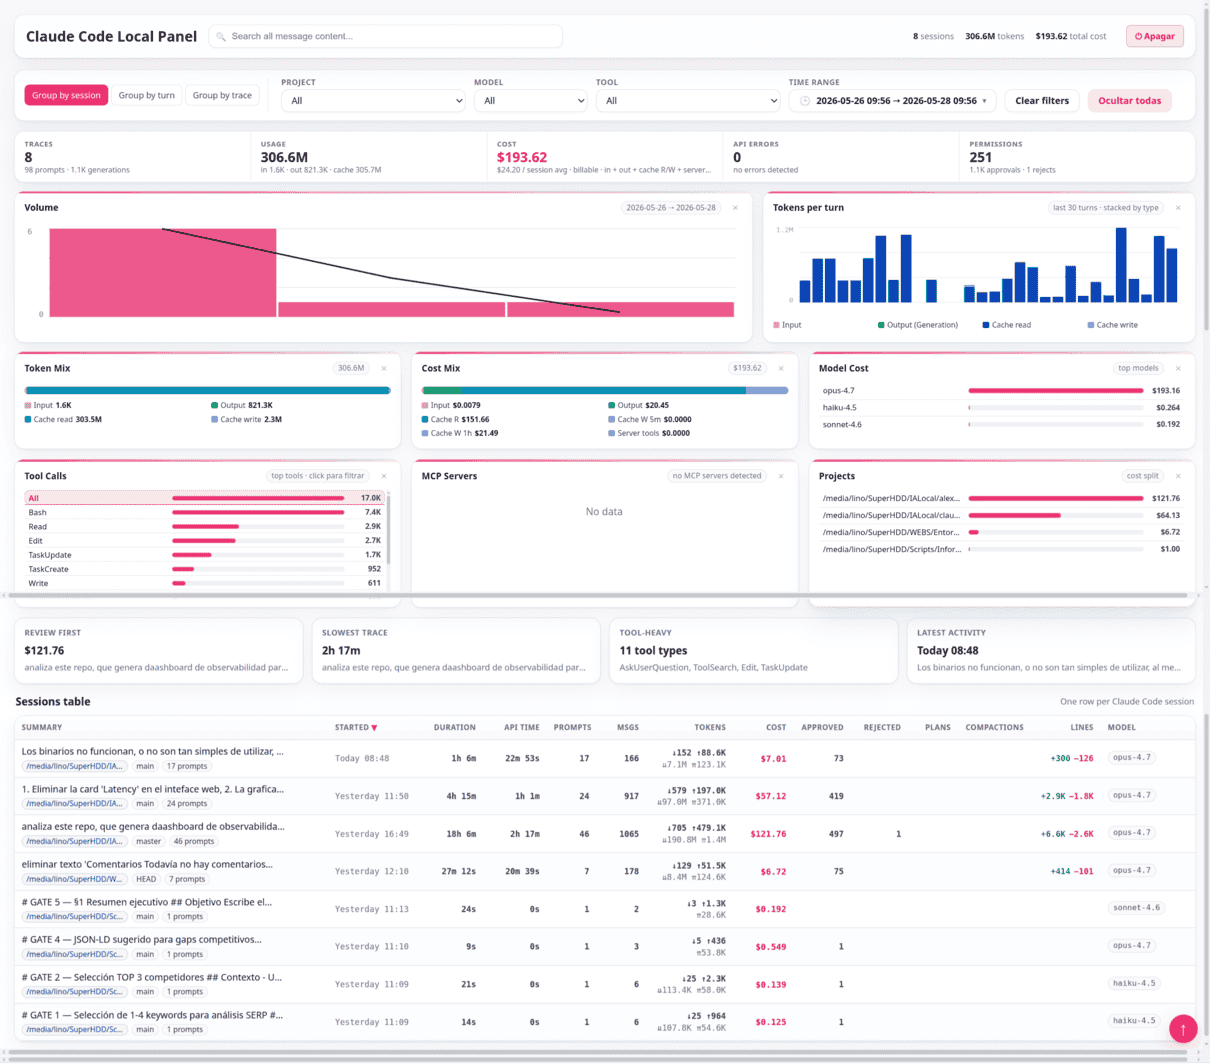
Task: Click the 'master' branch pill
Action: 148,842
